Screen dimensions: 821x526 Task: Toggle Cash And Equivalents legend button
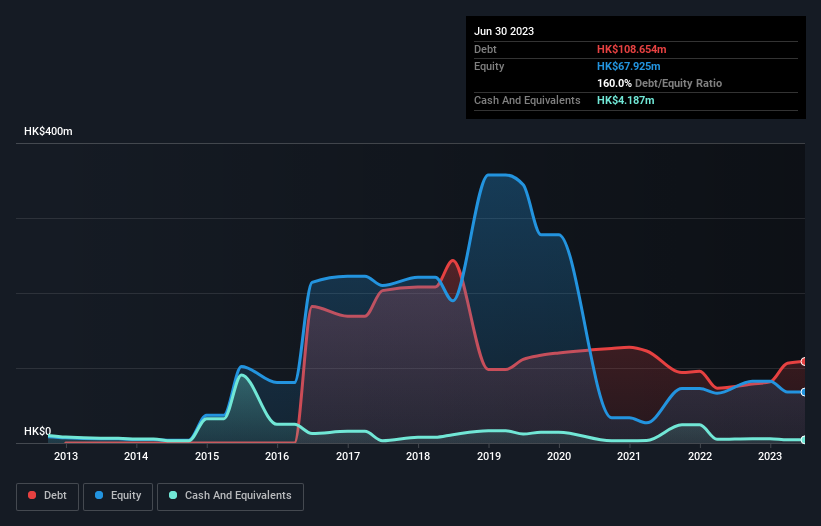point(230,496)
